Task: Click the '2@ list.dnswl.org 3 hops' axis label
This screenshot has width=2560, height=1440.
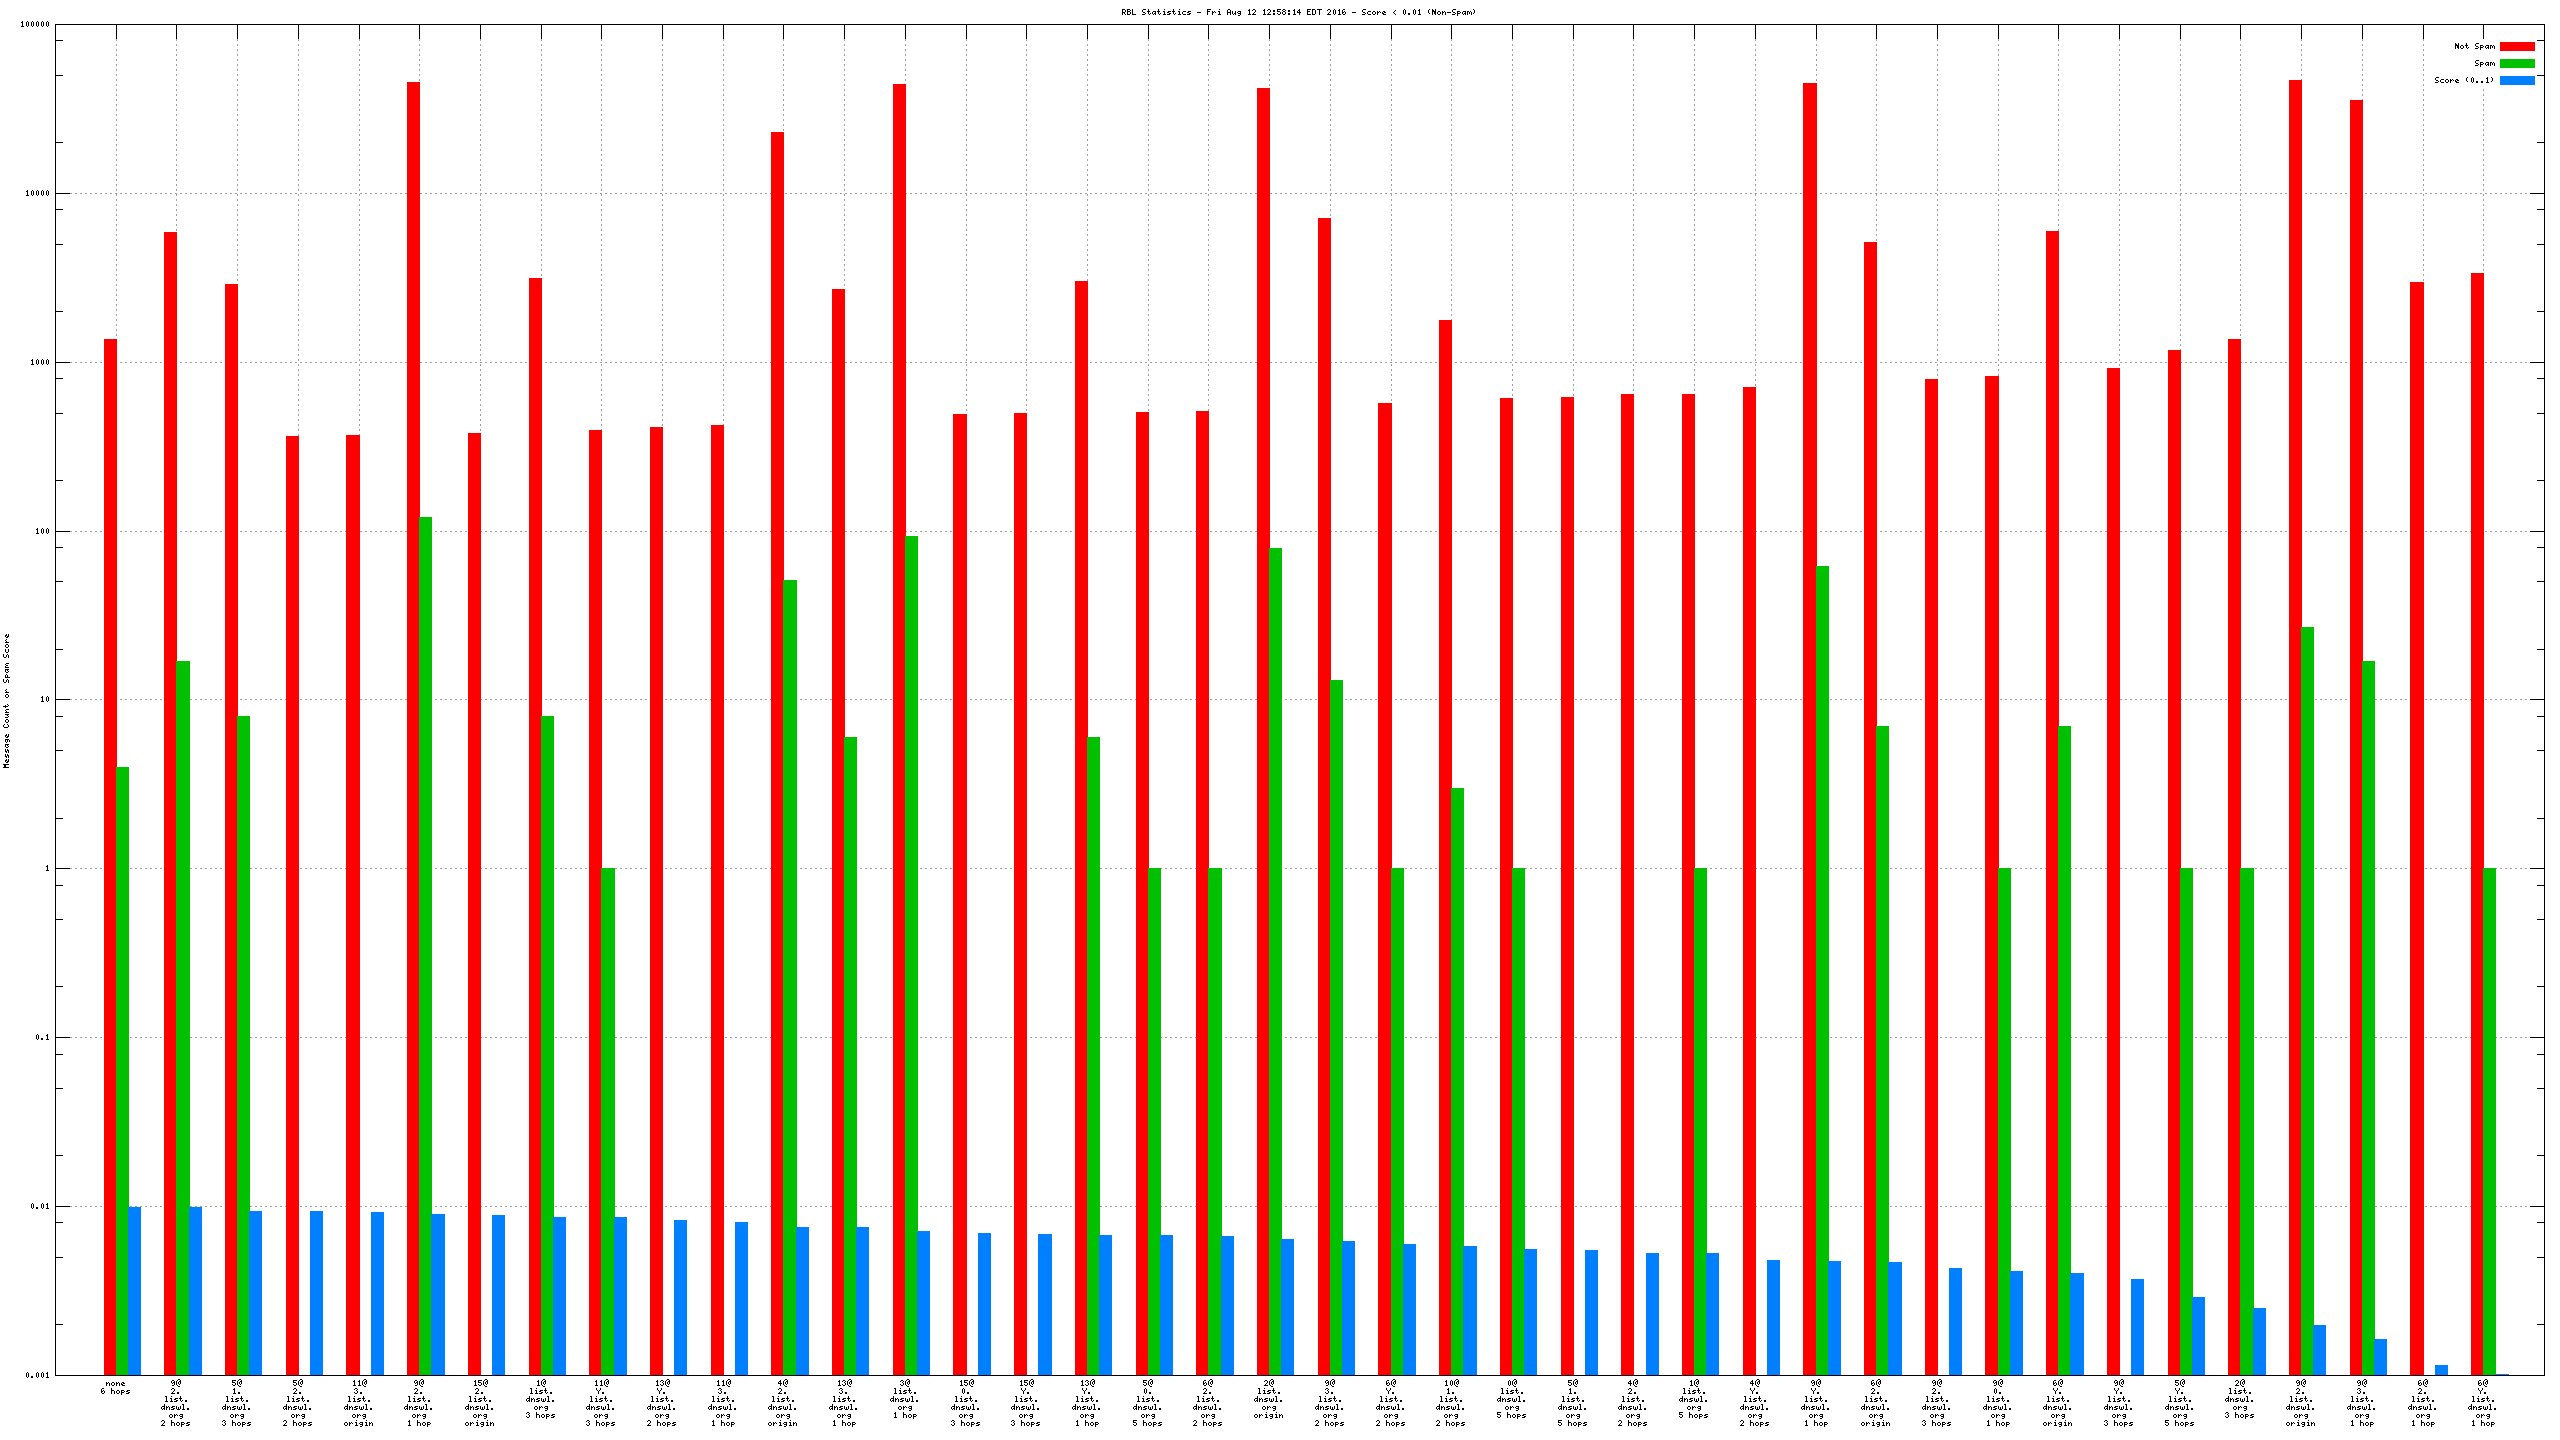Action: [x=2239, y=1399]
